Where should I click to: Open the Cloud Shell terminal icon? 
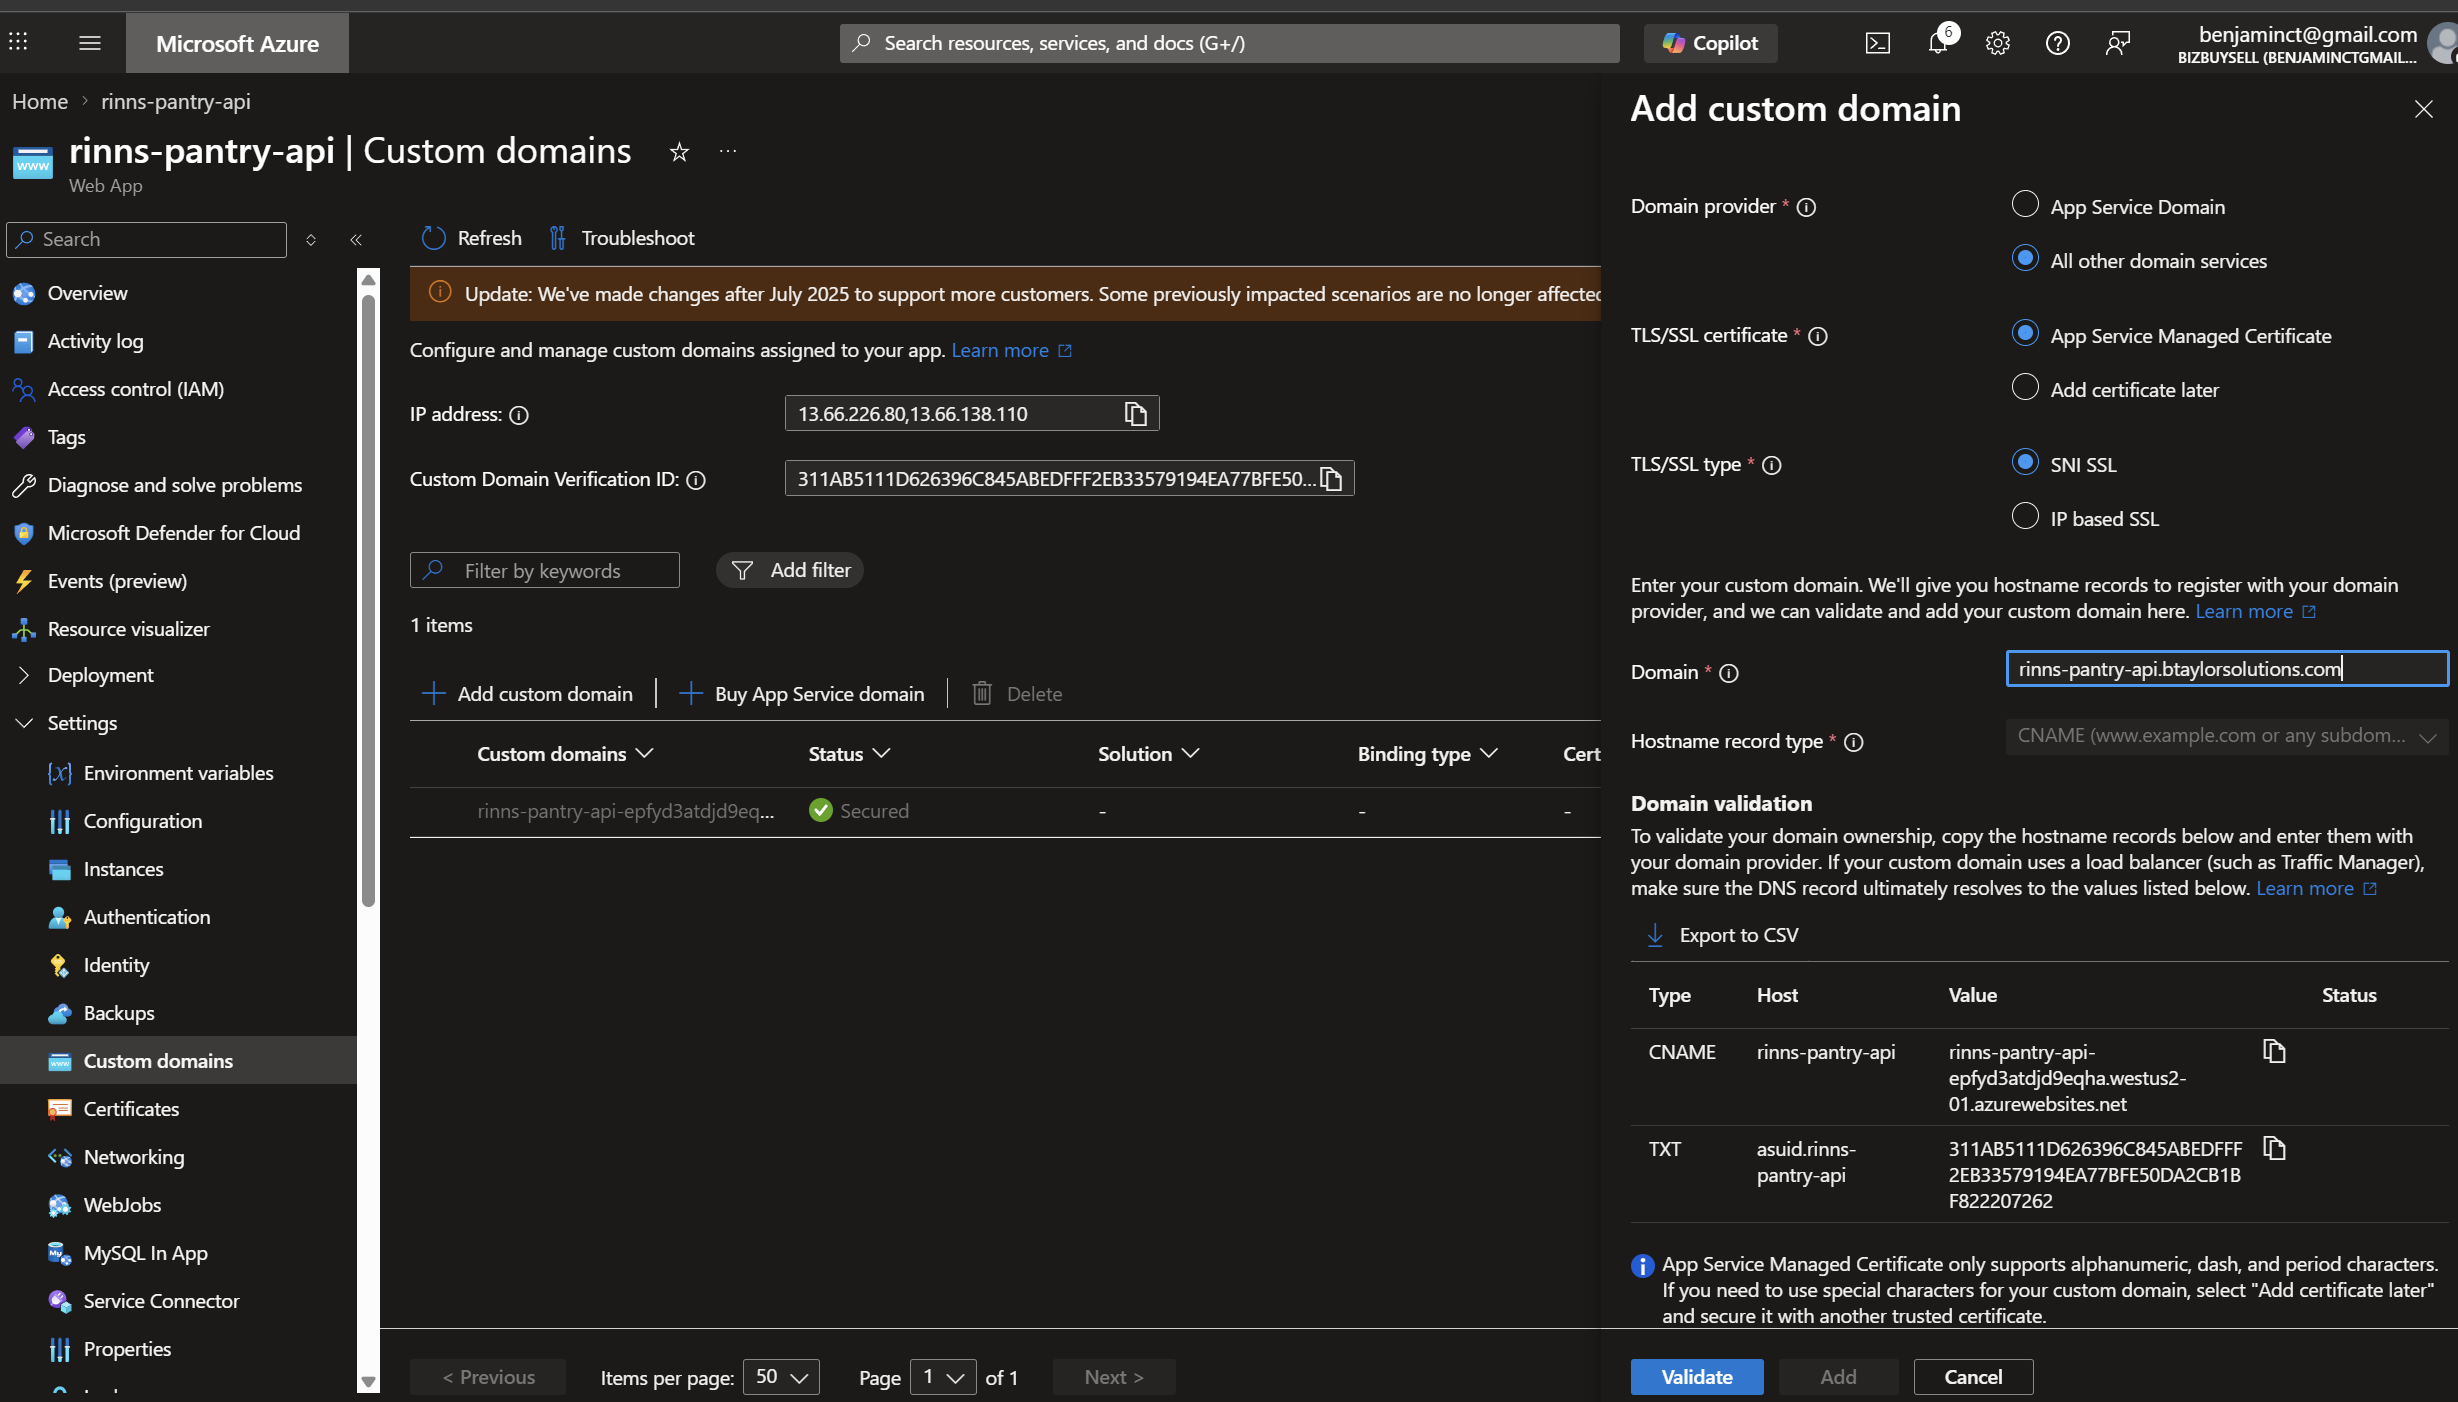[1877, 43]
